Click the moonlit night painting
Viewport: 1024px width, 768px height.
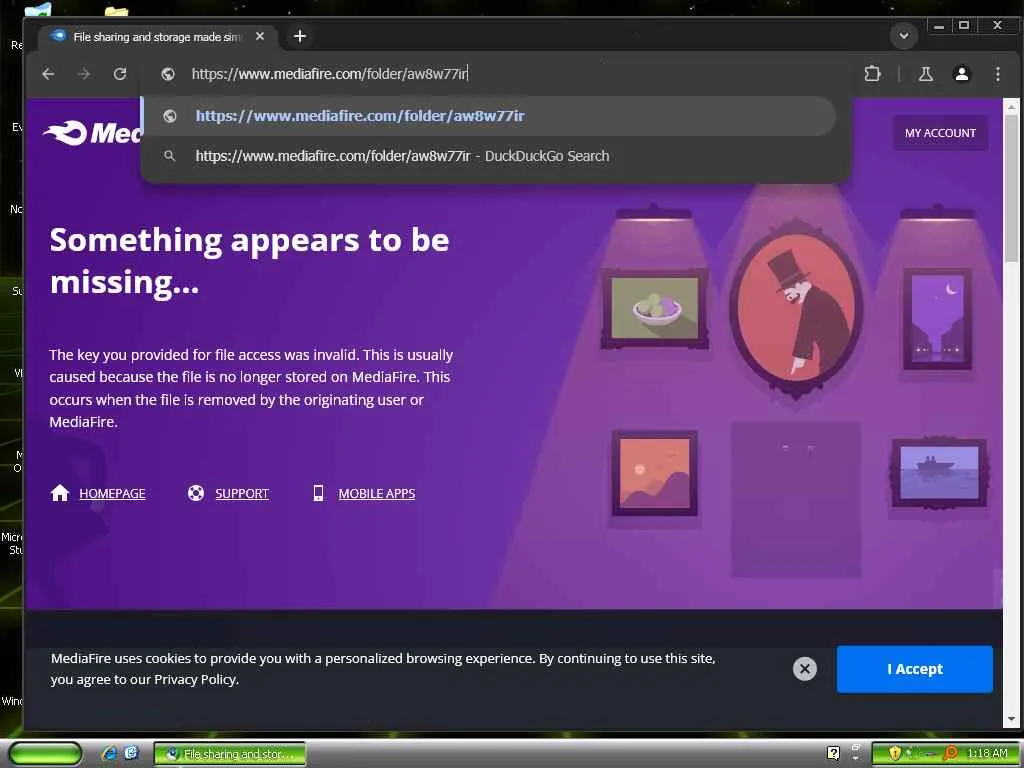[937, 319]
